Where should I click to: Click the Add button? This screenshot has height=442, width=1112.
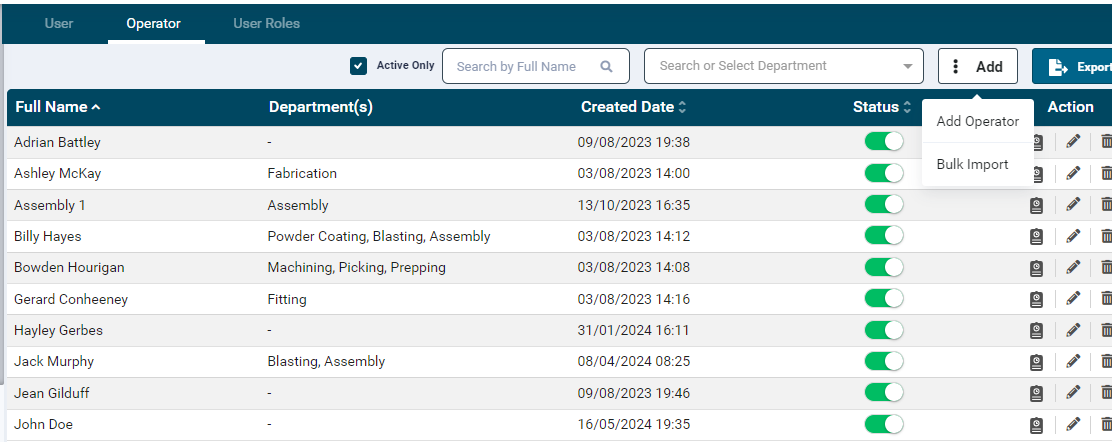pyautogui.click(x=977, y=67)
